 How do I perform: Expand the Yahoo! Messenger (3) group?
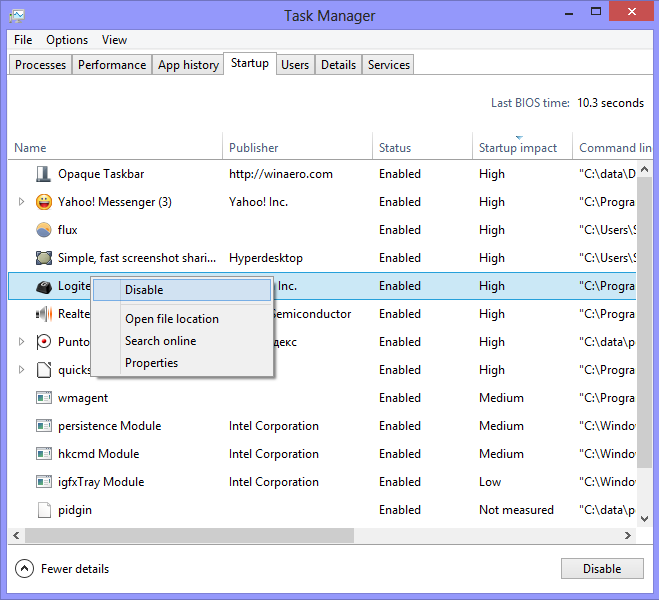[x=21, y=202]
